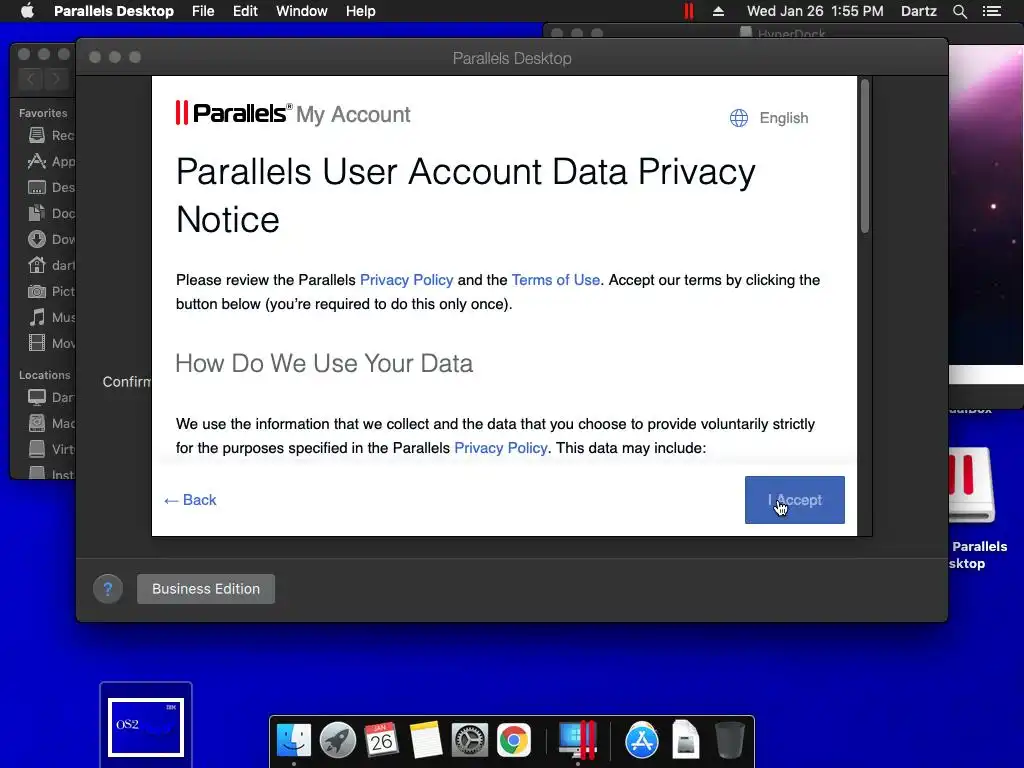The height and width of the screenshot is (768, 1024).
Task: Open the Privacy Policy link in the first paragraph
Action: click(x=406, y=280)
